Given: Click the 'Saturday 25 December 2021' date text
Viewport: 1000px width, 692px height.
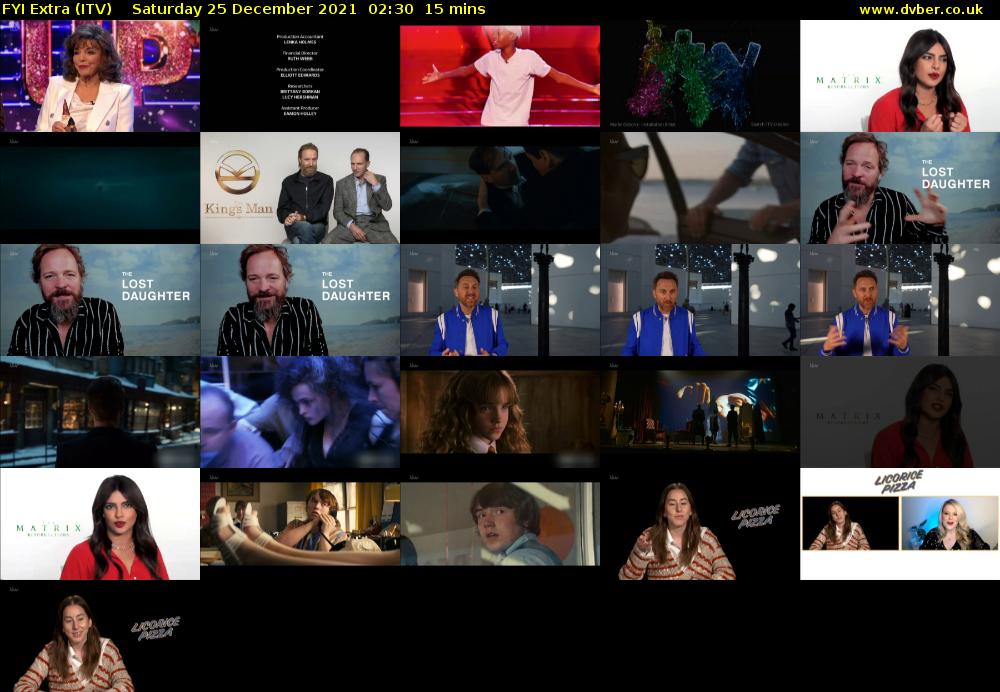Looking at the screenshot, I should click(244, 10).
